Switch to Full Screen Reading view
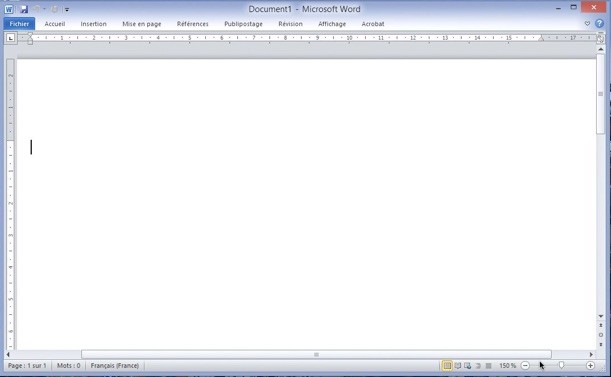Screen dimensions: 611x377 tap(458, 366)
